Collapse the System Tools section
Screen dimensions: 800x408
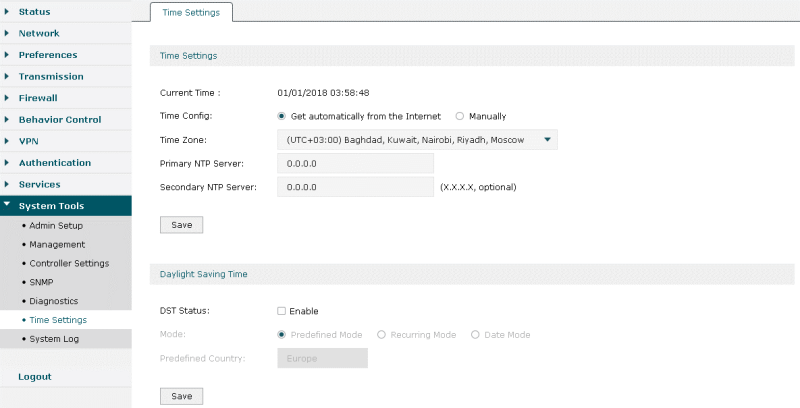click(66, 206)
